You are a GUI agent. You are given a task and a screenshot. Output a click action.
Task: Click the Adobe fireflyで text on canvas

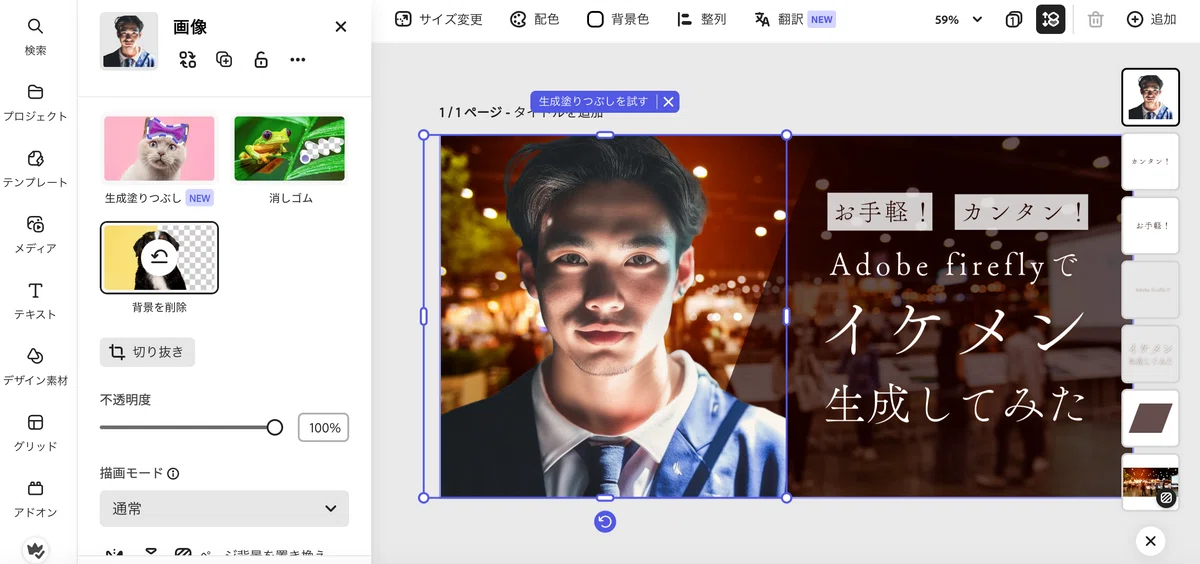953,265
